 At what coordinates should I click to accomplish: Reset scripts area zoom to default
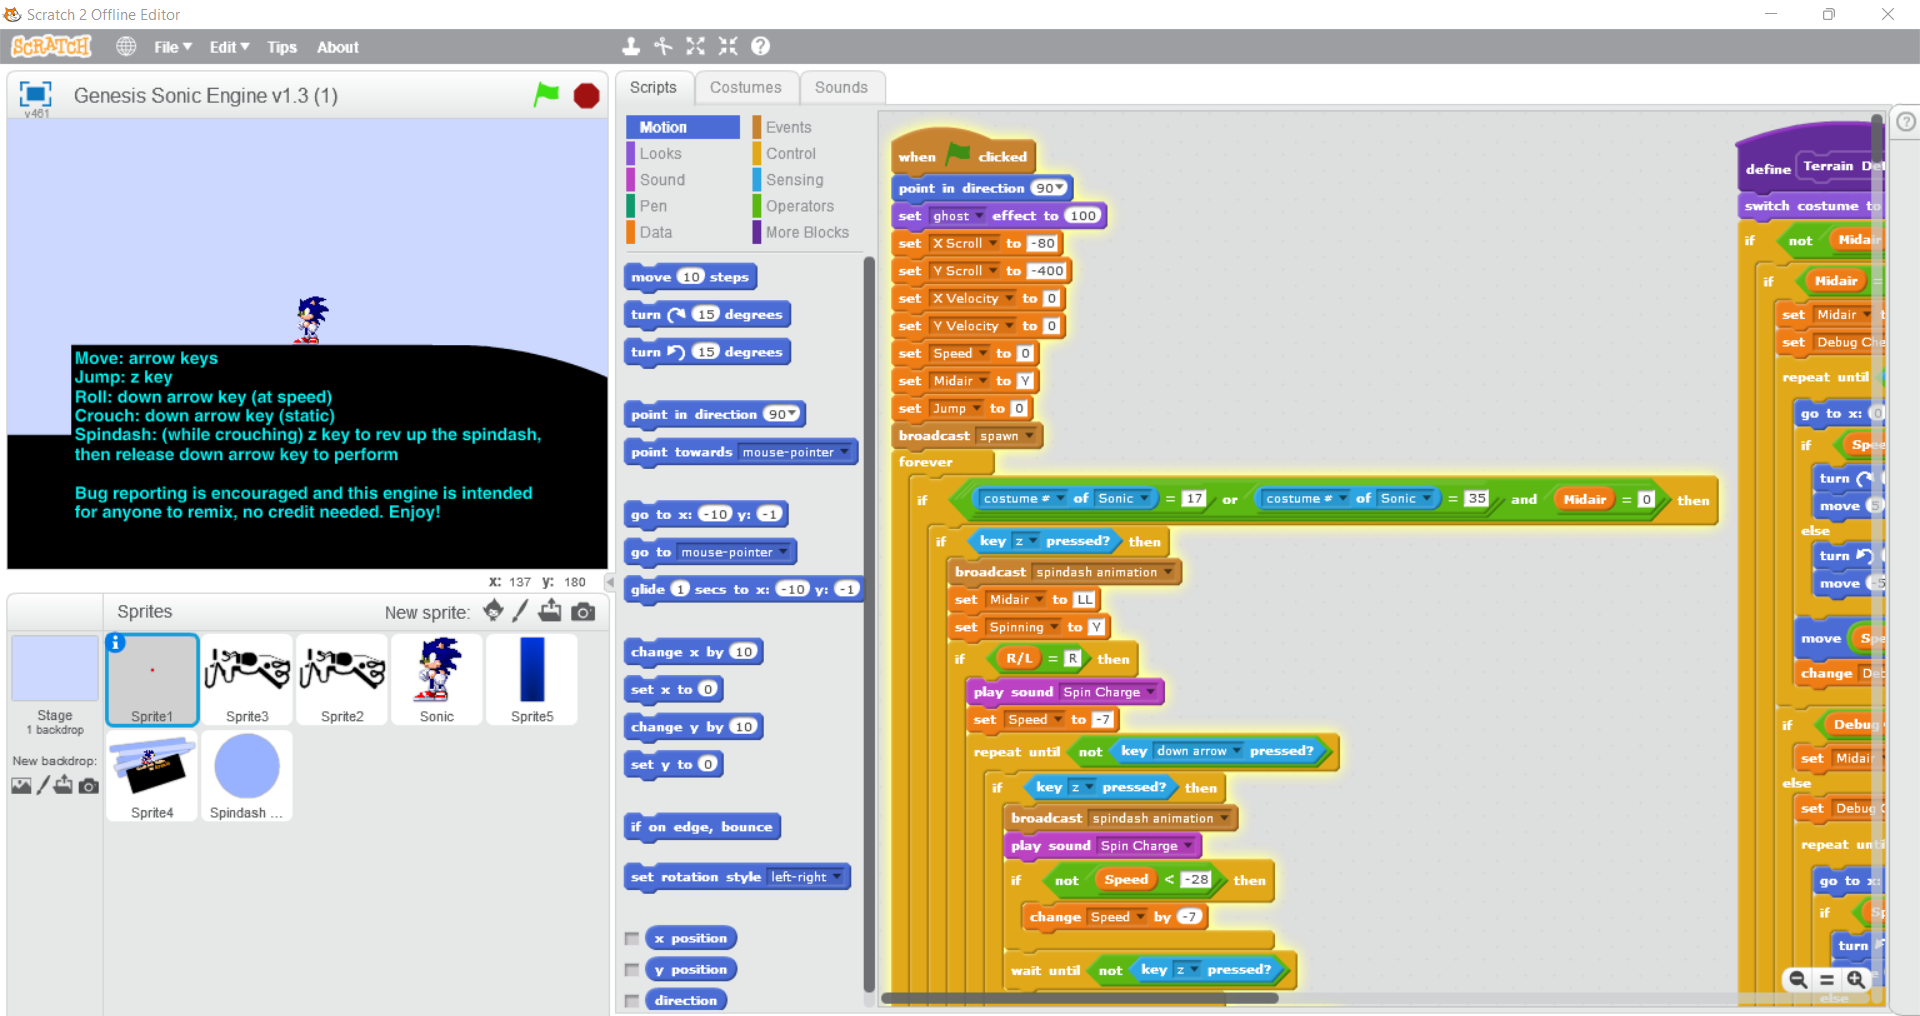tap(1827, 980)
